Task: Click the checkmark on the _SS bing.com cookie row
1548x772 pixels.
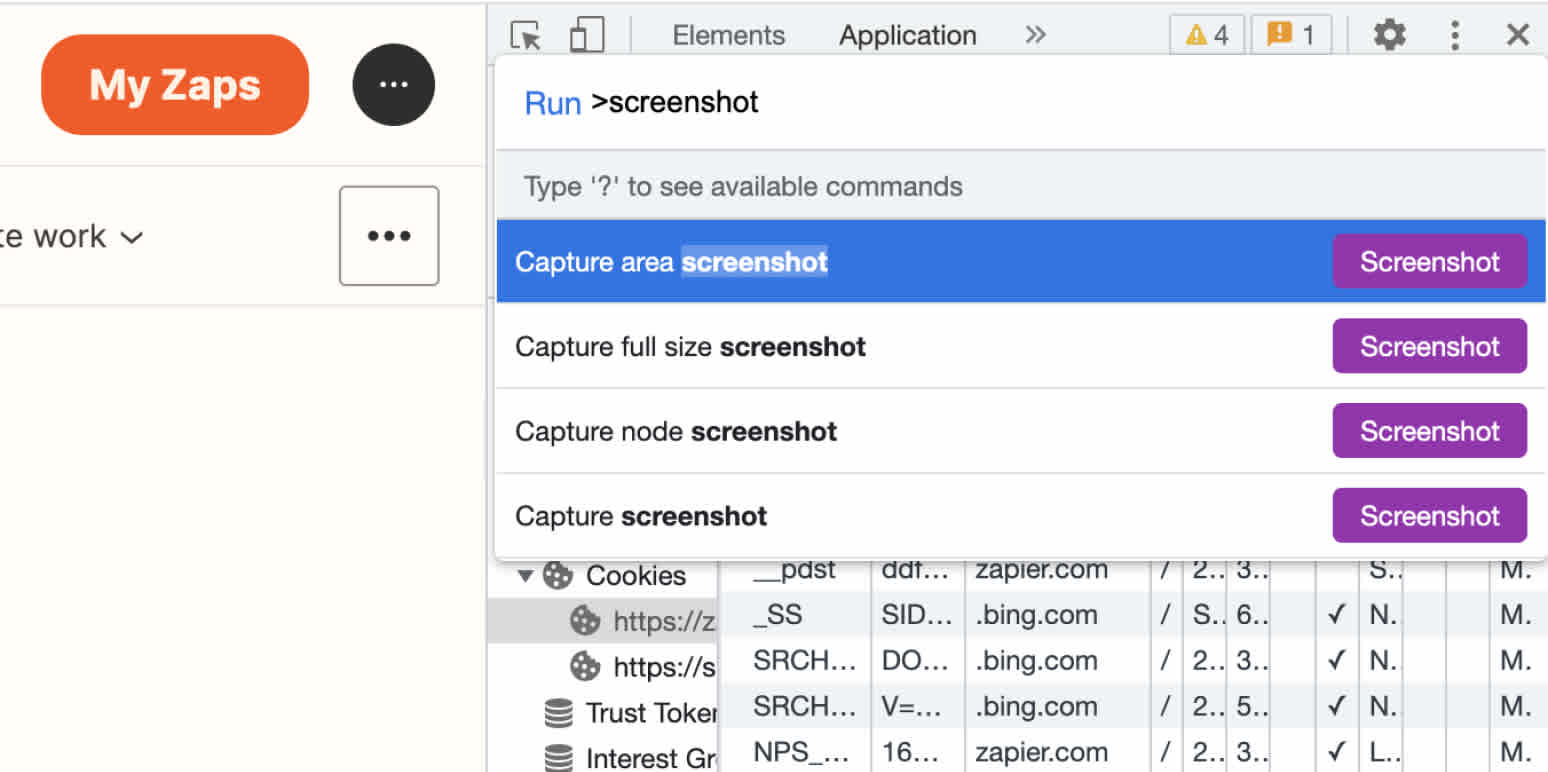Action: [1337, 614]
